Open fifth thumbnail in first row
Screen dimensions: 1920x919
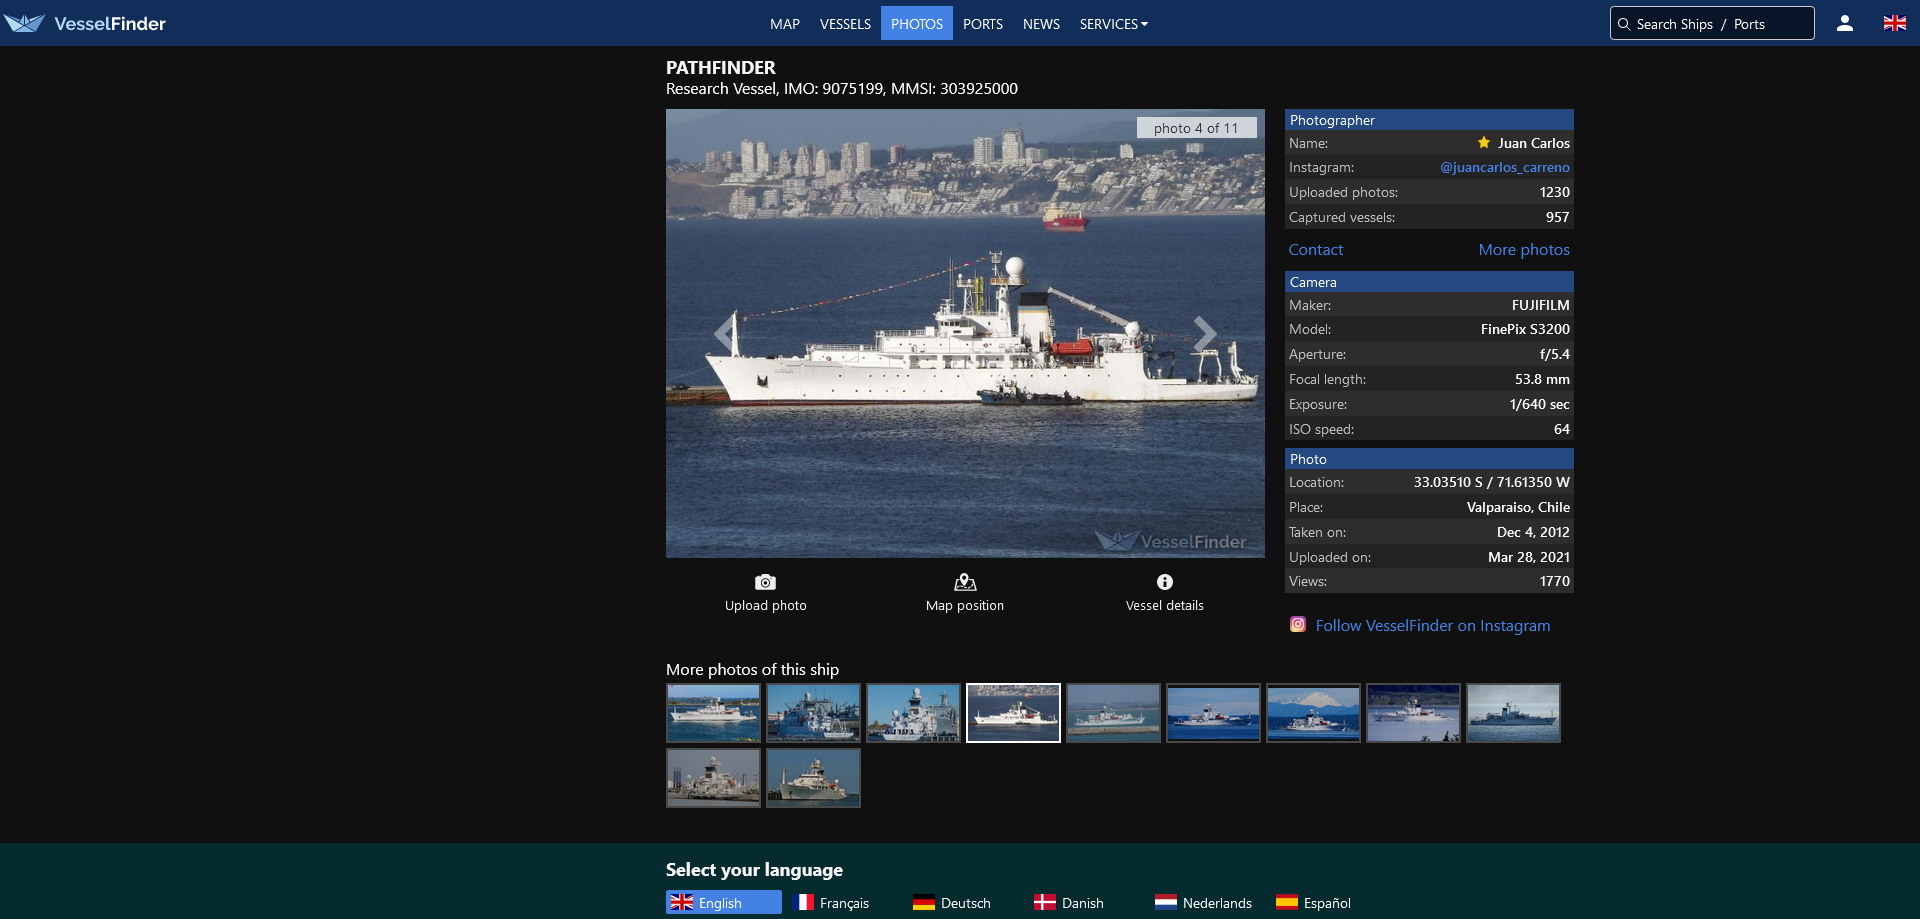1113,713
